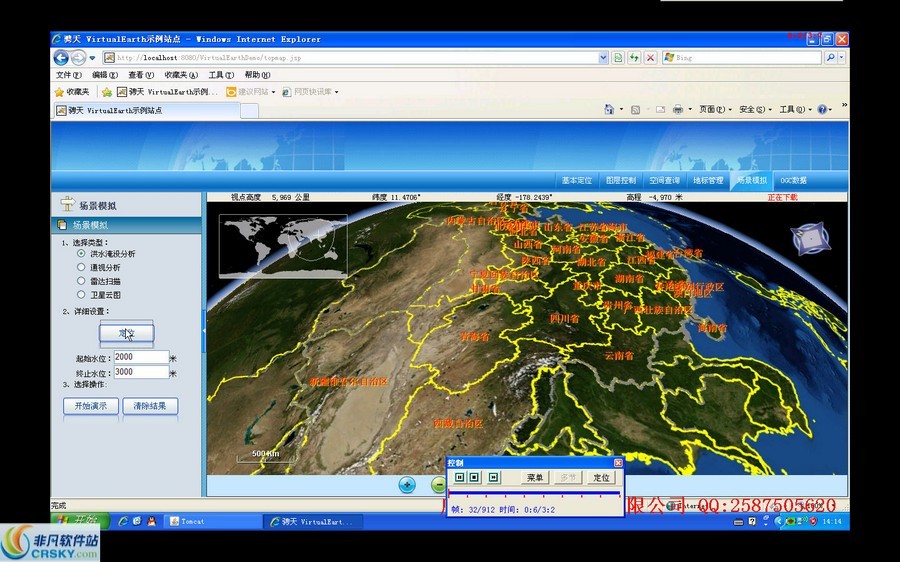Select the 雷达扫描 radio button
The image size is (900, 562).
(81, 281)
